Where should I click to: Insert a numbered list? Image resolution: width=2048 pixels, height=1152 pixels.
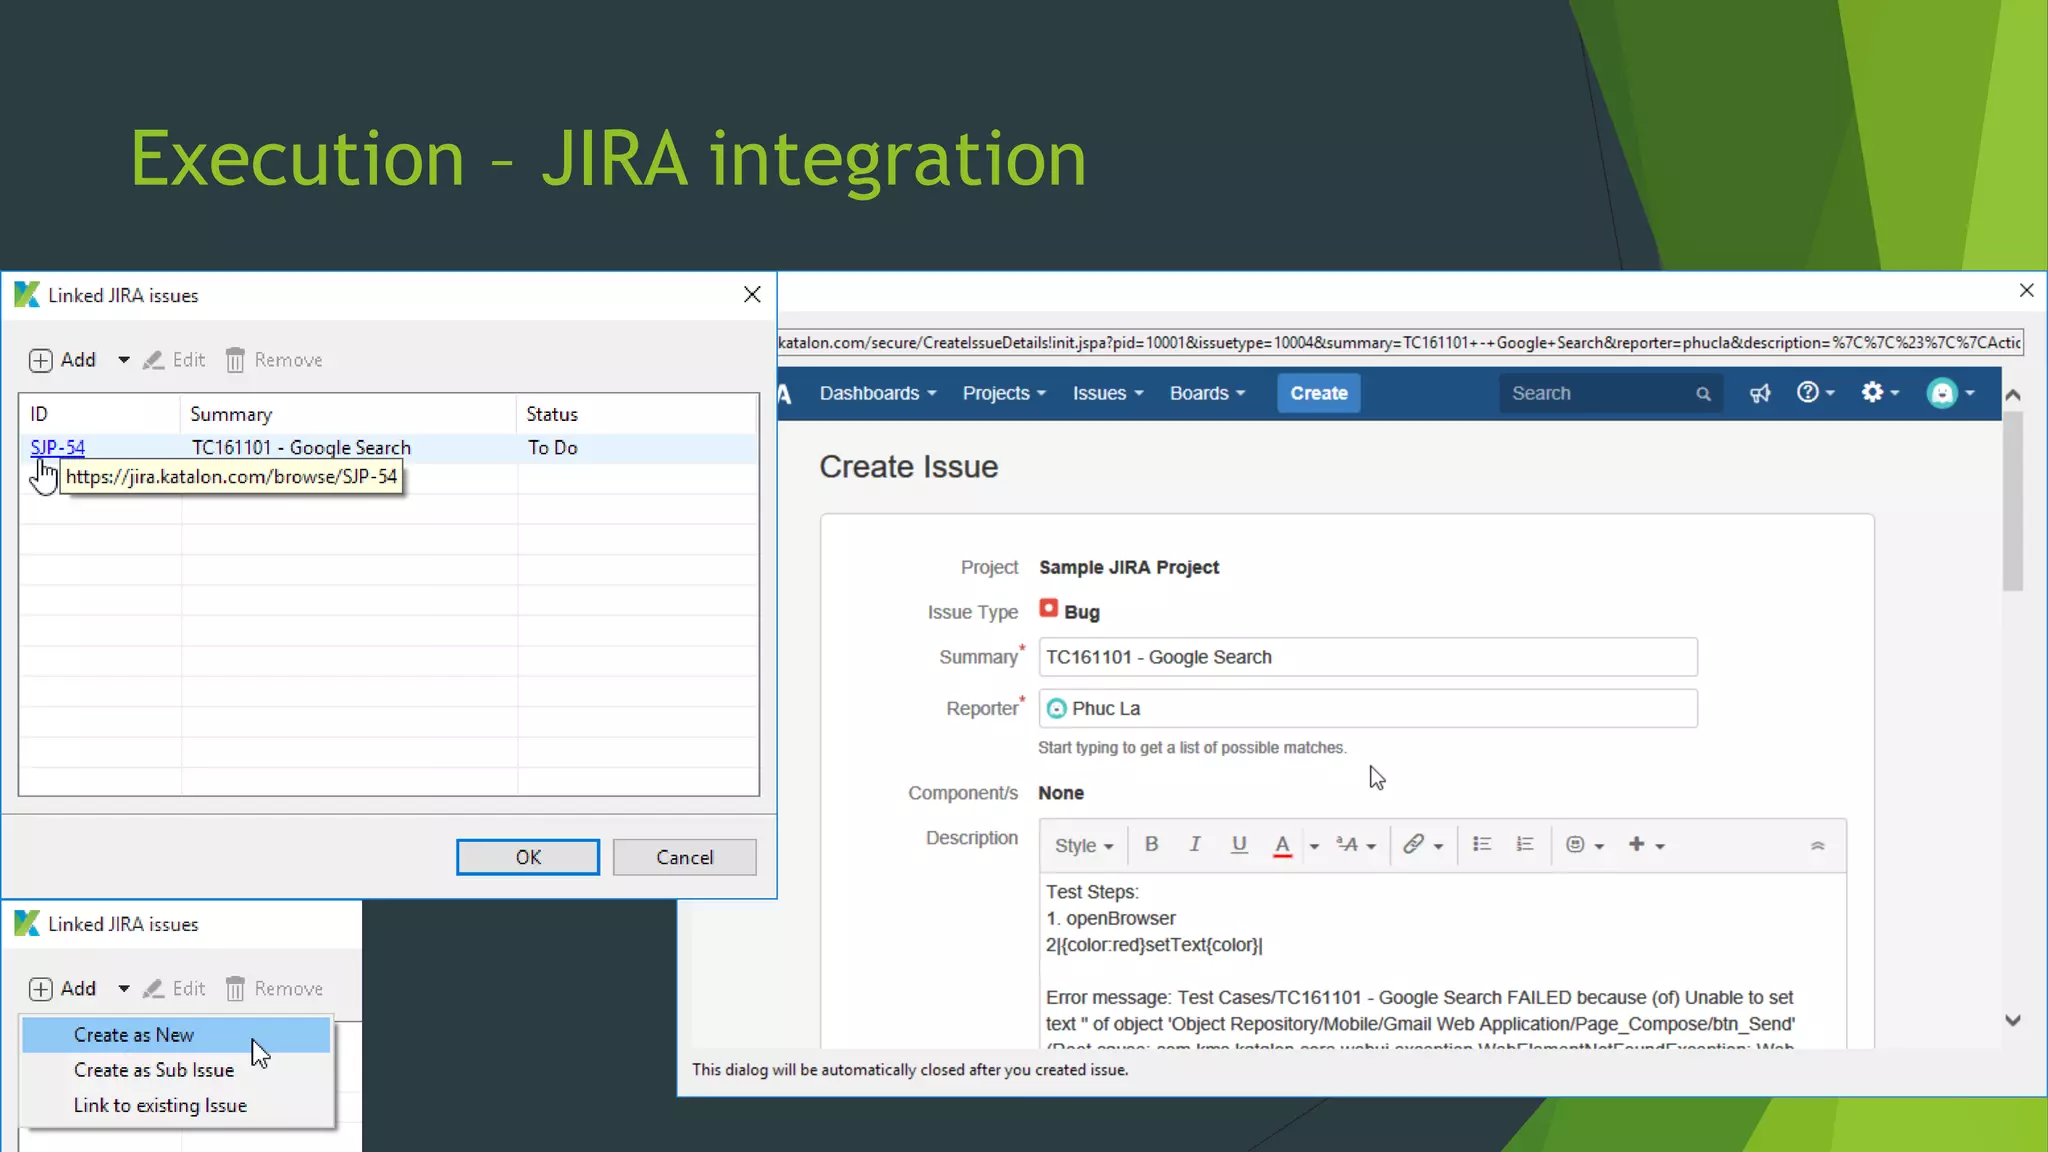tap(1524, 844)
